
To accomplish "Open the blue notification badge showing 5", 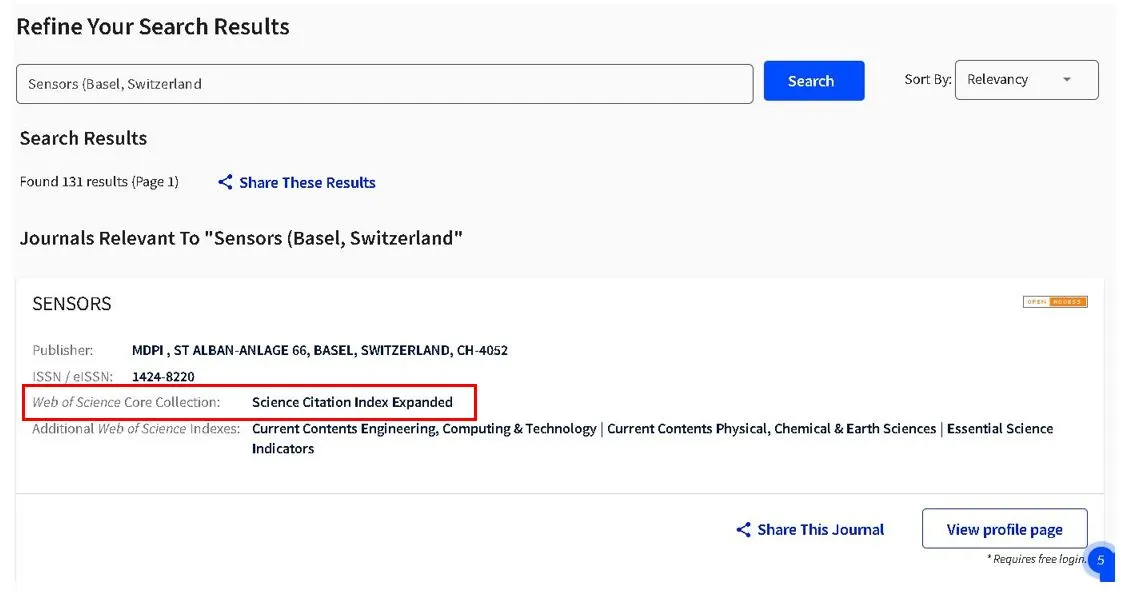I will [x=1100, y=561].
